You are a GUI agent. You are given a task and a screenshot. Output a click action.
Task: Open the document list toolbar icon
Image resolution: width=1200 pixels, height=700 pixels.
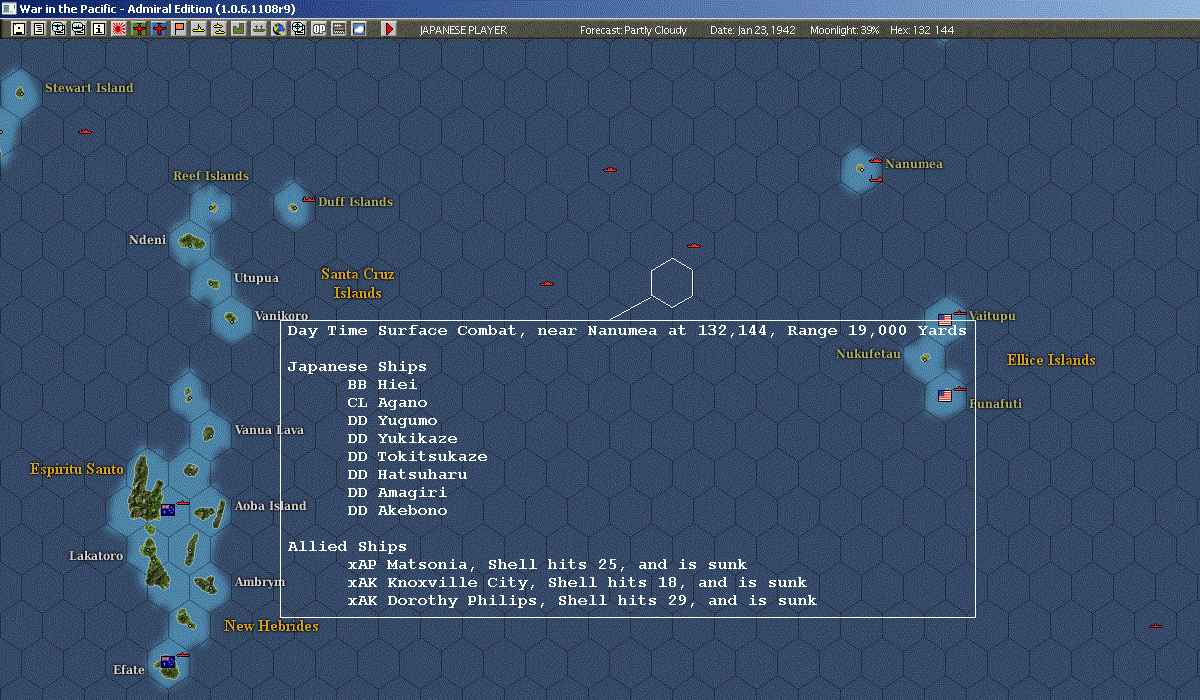click(39, 29)
